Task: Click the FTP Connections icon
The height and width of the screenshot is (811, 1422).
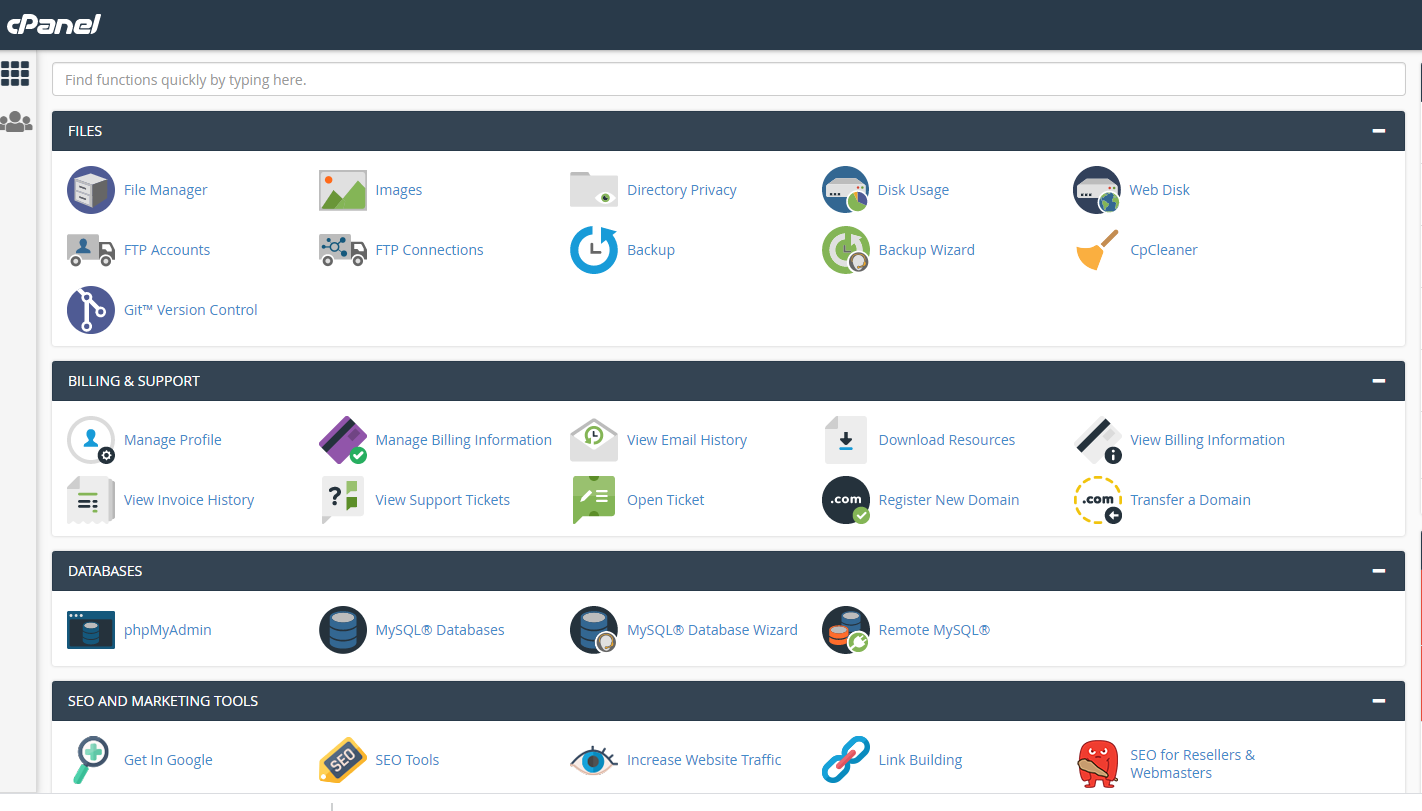Action: (x=343, y=250)
